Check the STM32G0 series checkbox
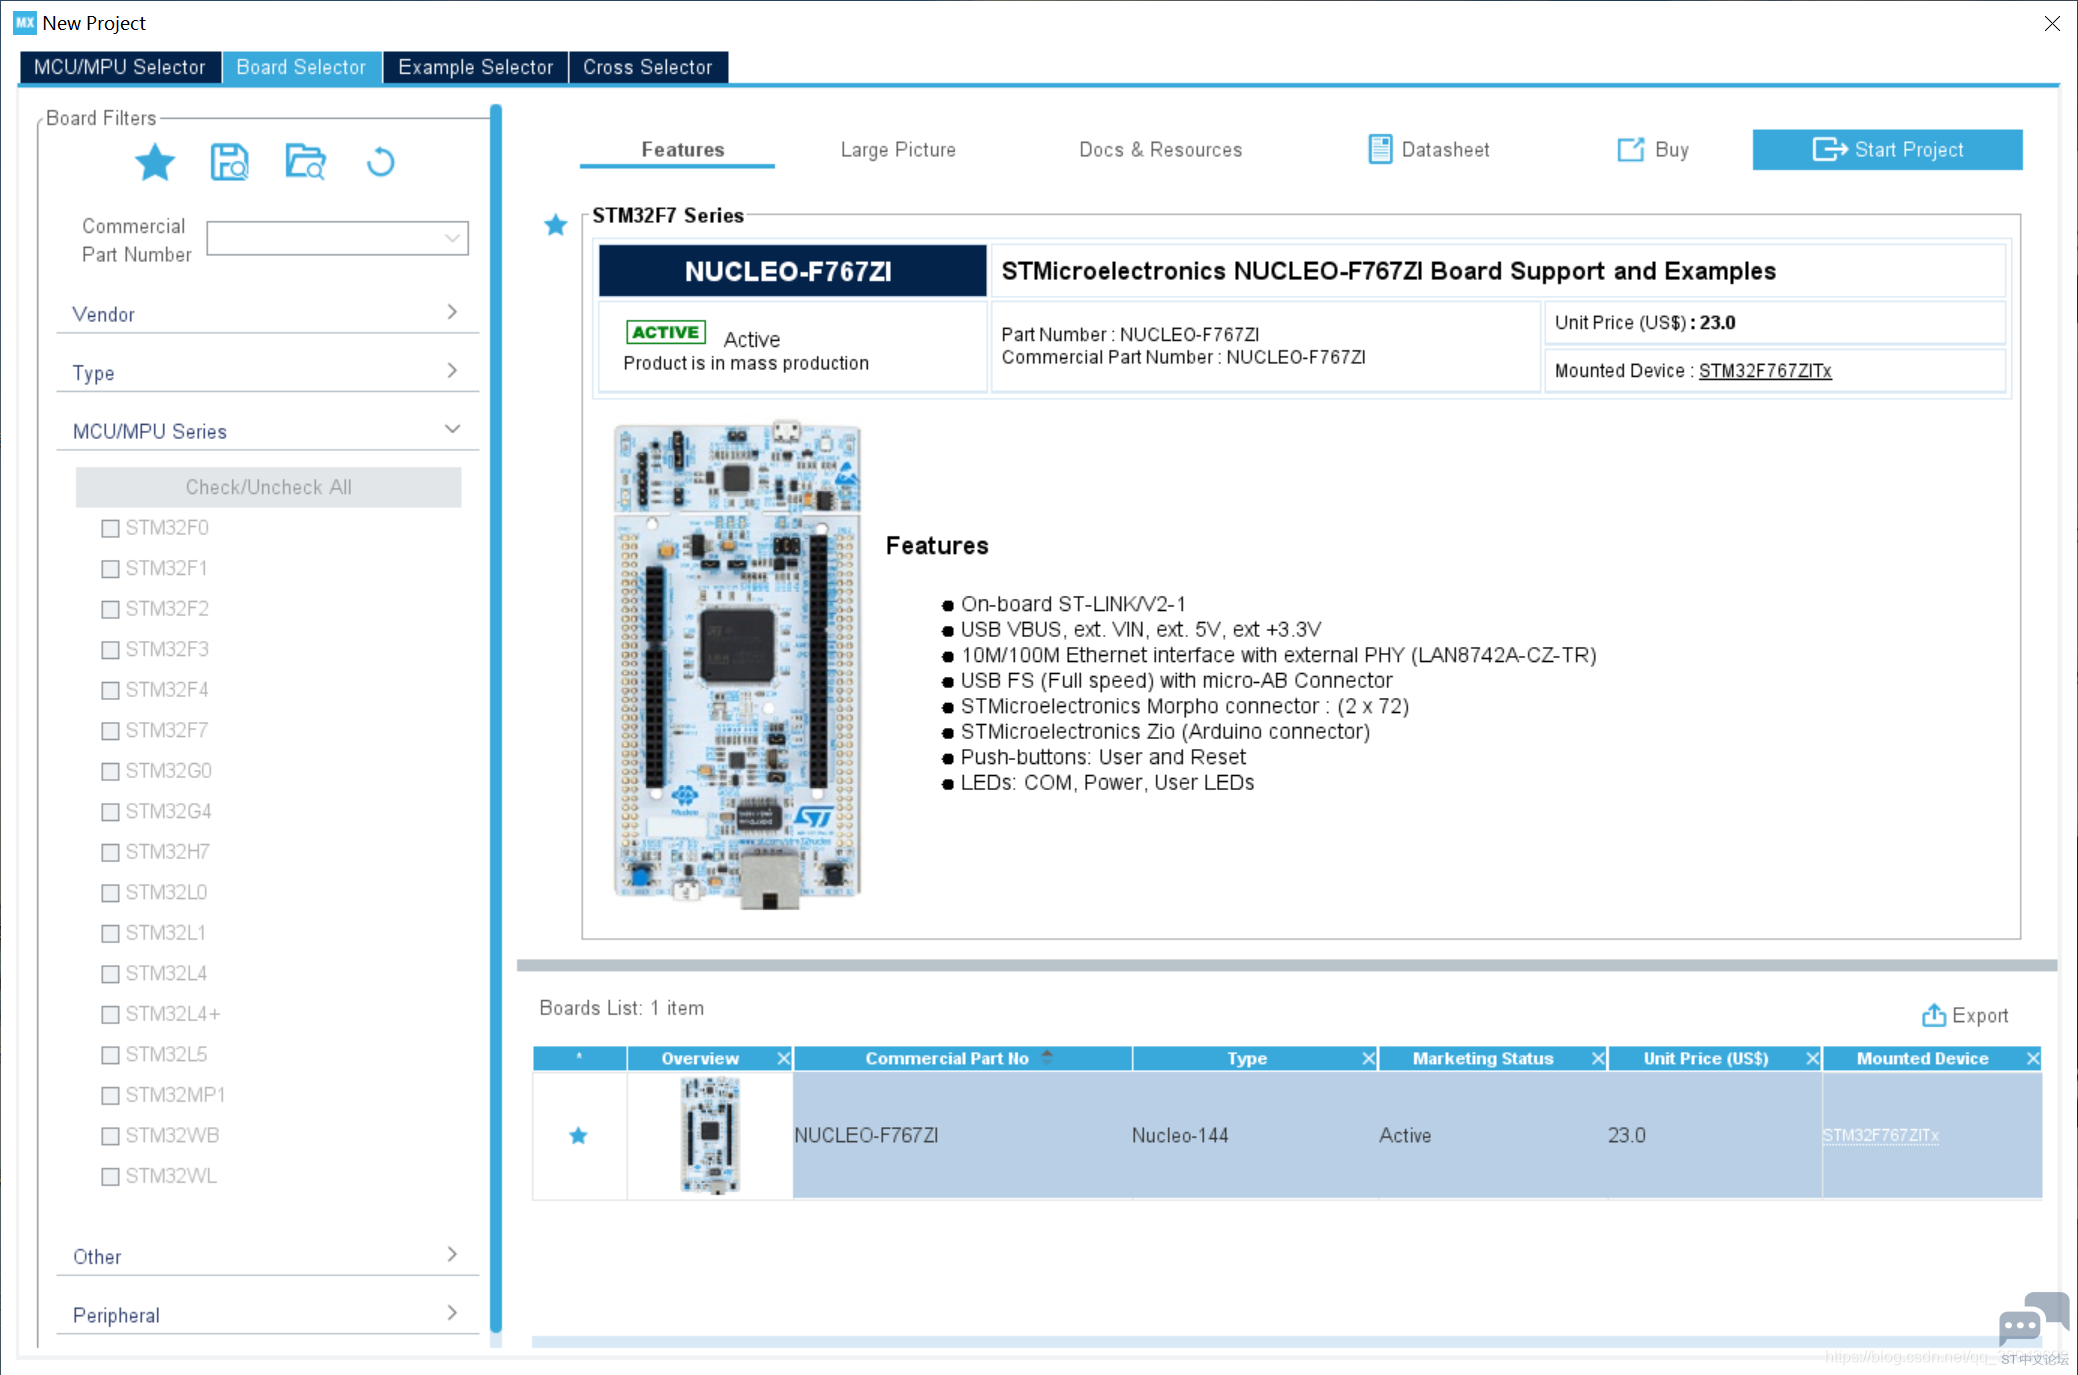This screenshot has width=2078, height=1375. point(110,771)
